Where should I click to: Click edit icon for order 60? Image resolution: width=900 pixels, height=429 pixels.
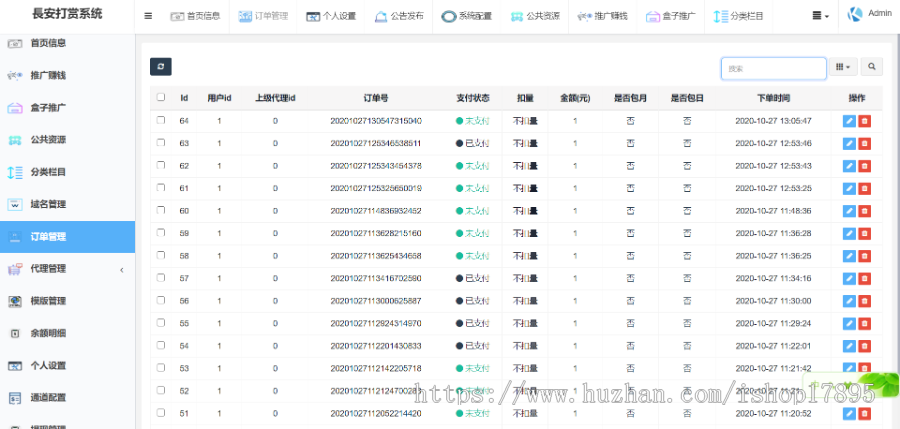pos(849,211)
